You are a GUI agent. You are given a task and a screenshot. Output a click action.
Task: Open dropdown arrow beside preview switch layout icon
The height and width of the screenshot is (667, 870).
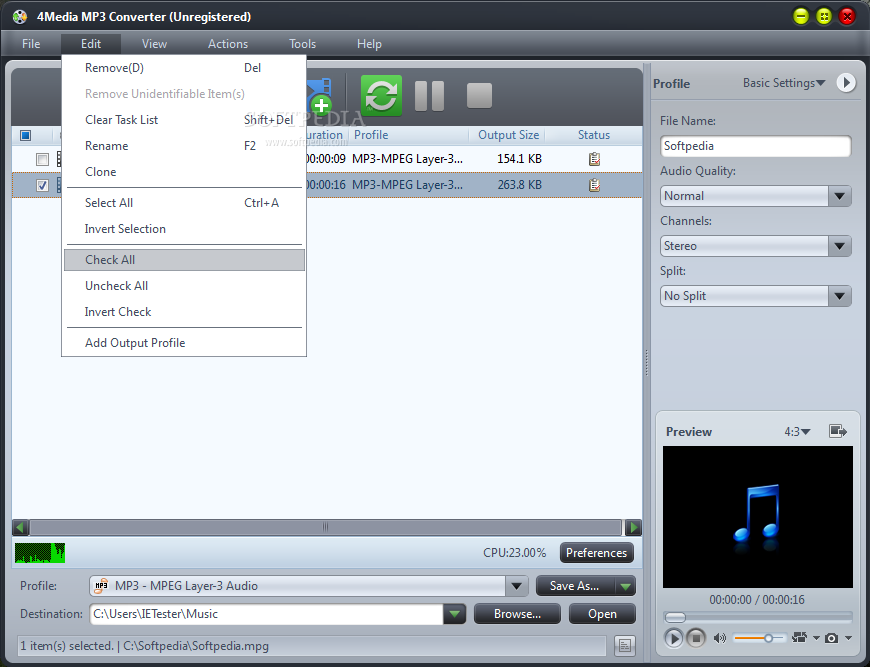(x=816, y=638)
